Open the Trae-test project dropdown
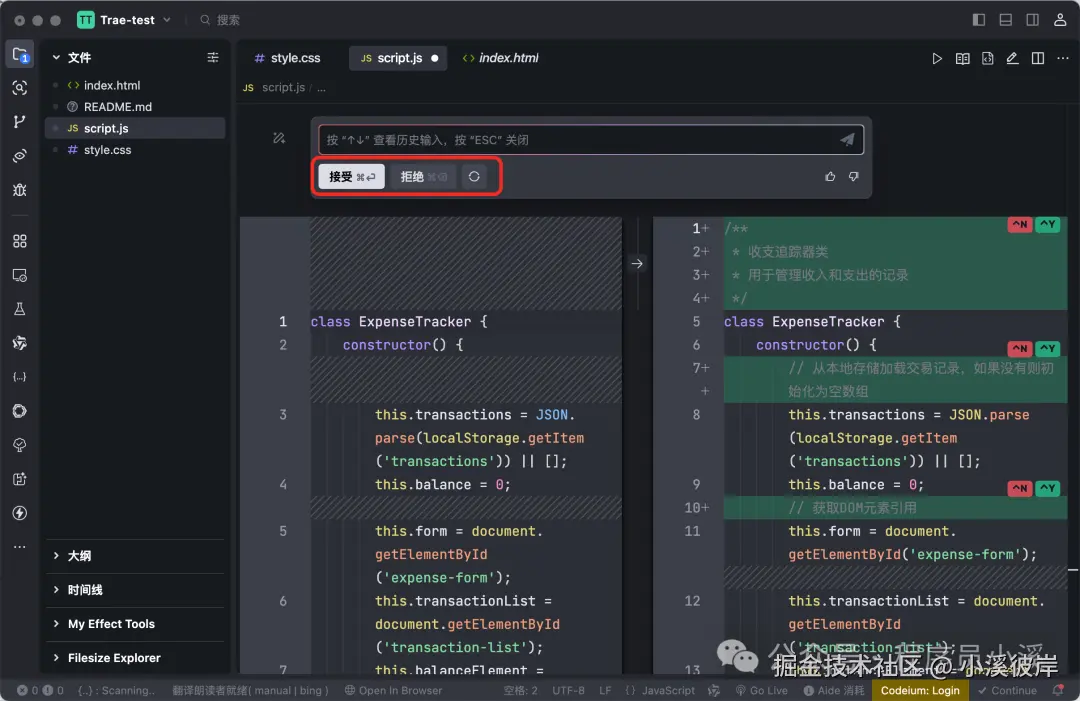1080x701 pixels. pos(125,20)
